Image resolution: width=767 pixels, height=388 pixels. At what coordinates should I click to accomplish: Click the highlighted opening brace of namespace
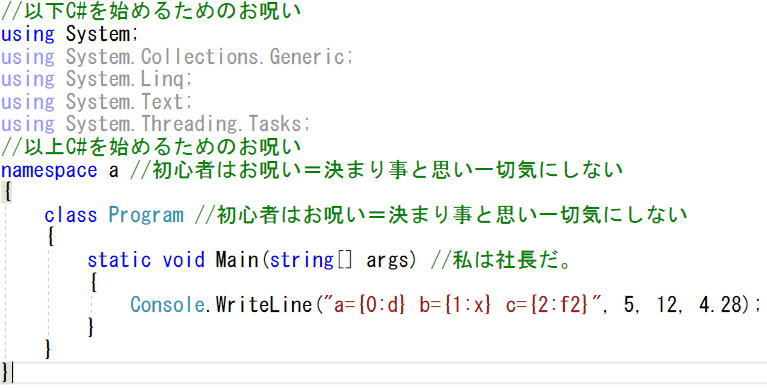[x=6, y=192]
